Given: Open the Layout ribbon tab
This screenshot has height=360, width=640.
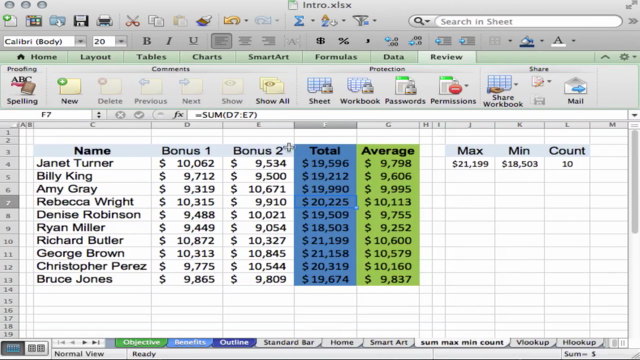Looking at the screenshot, I should [x=95, y=57].
